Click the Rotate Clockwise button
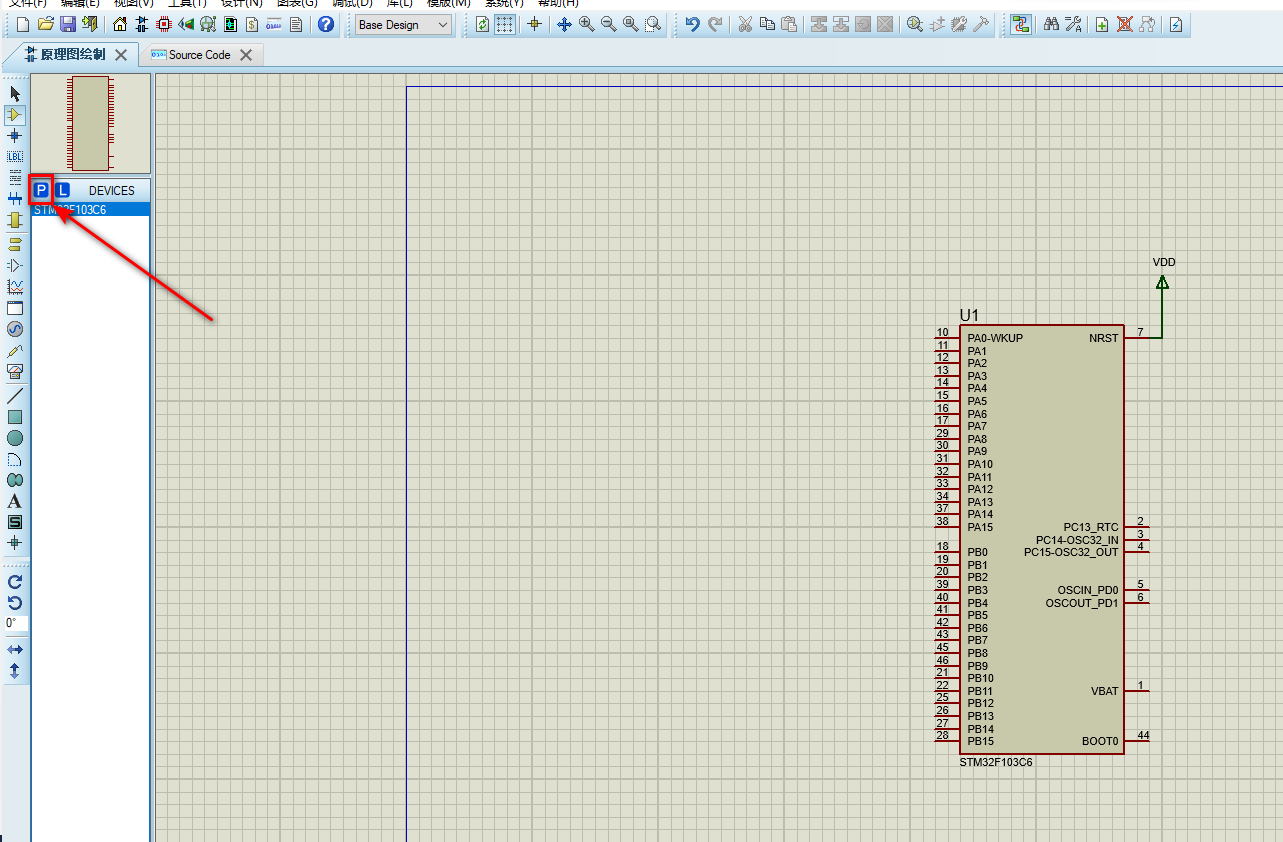The height and width of the screenshot is (842, 1283). [15, 581]
